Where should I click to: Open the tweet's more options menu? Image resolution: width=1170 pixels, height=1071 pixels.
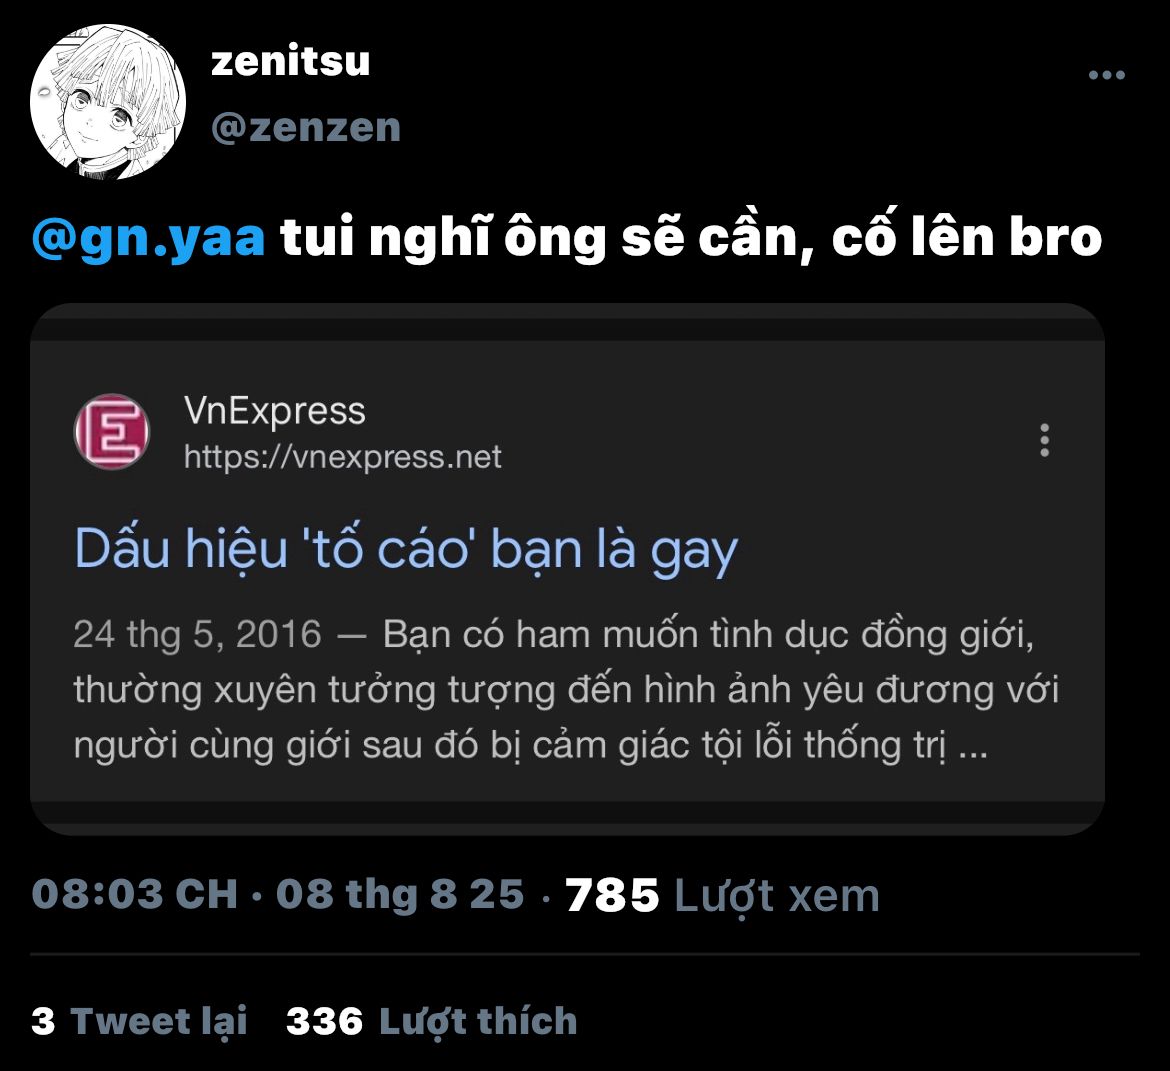pyautogui.click(x=1106, y=76)
